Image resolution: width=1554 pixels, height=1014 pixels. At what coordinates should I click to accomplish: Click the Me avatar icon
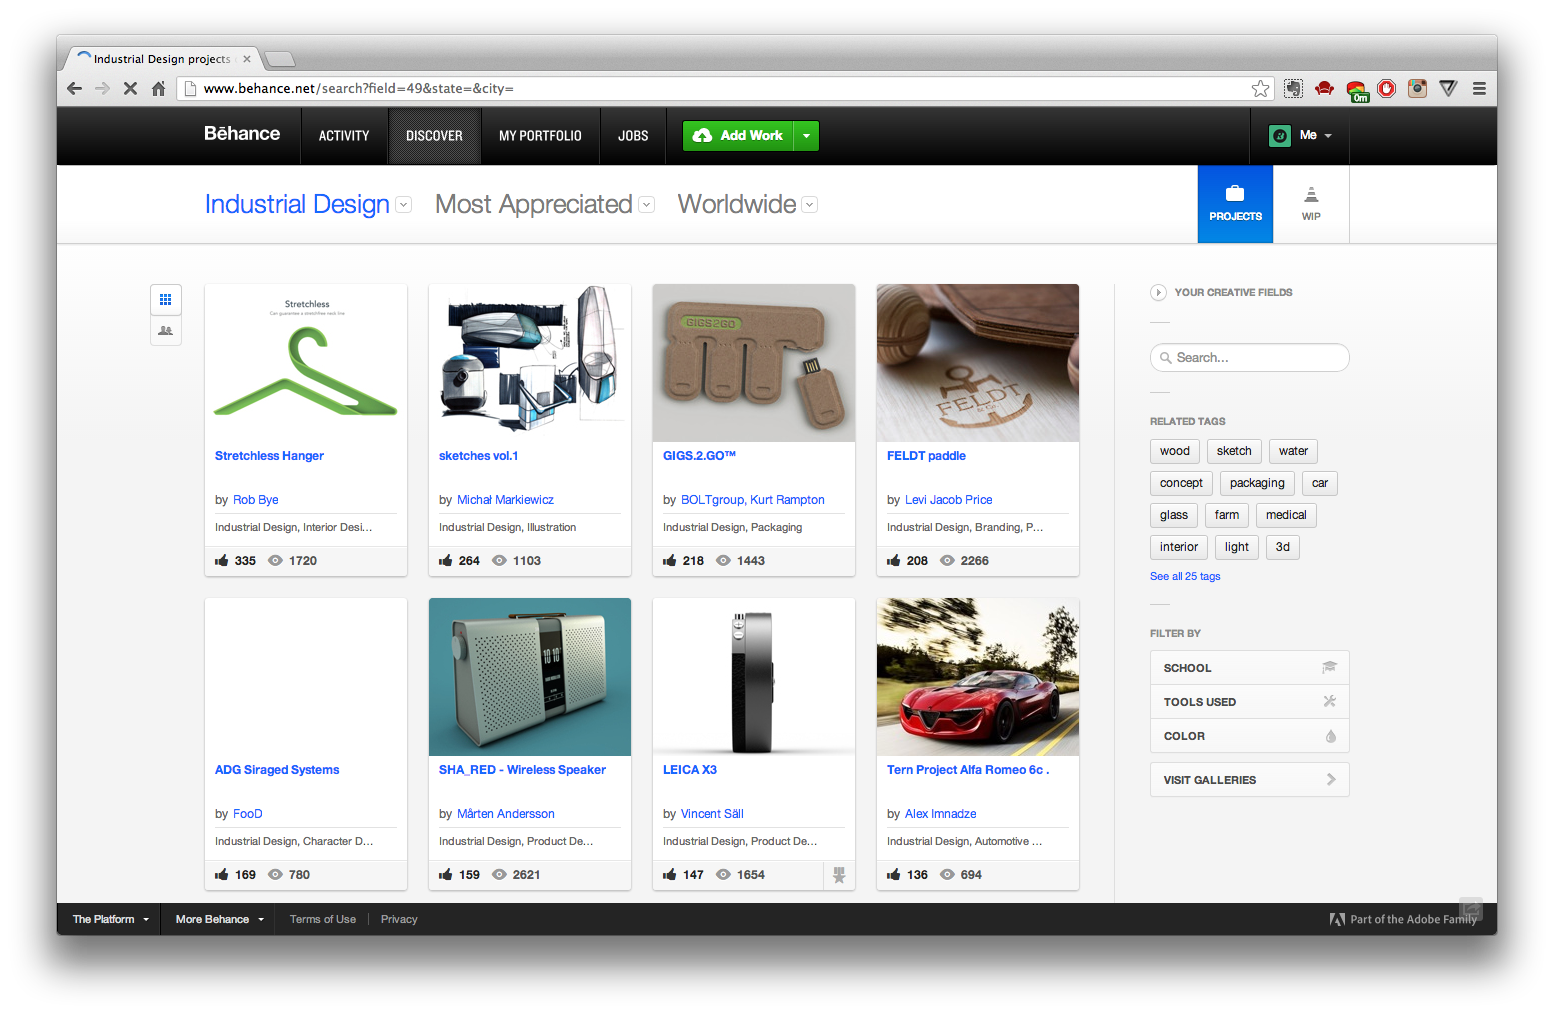point(1279,136)
